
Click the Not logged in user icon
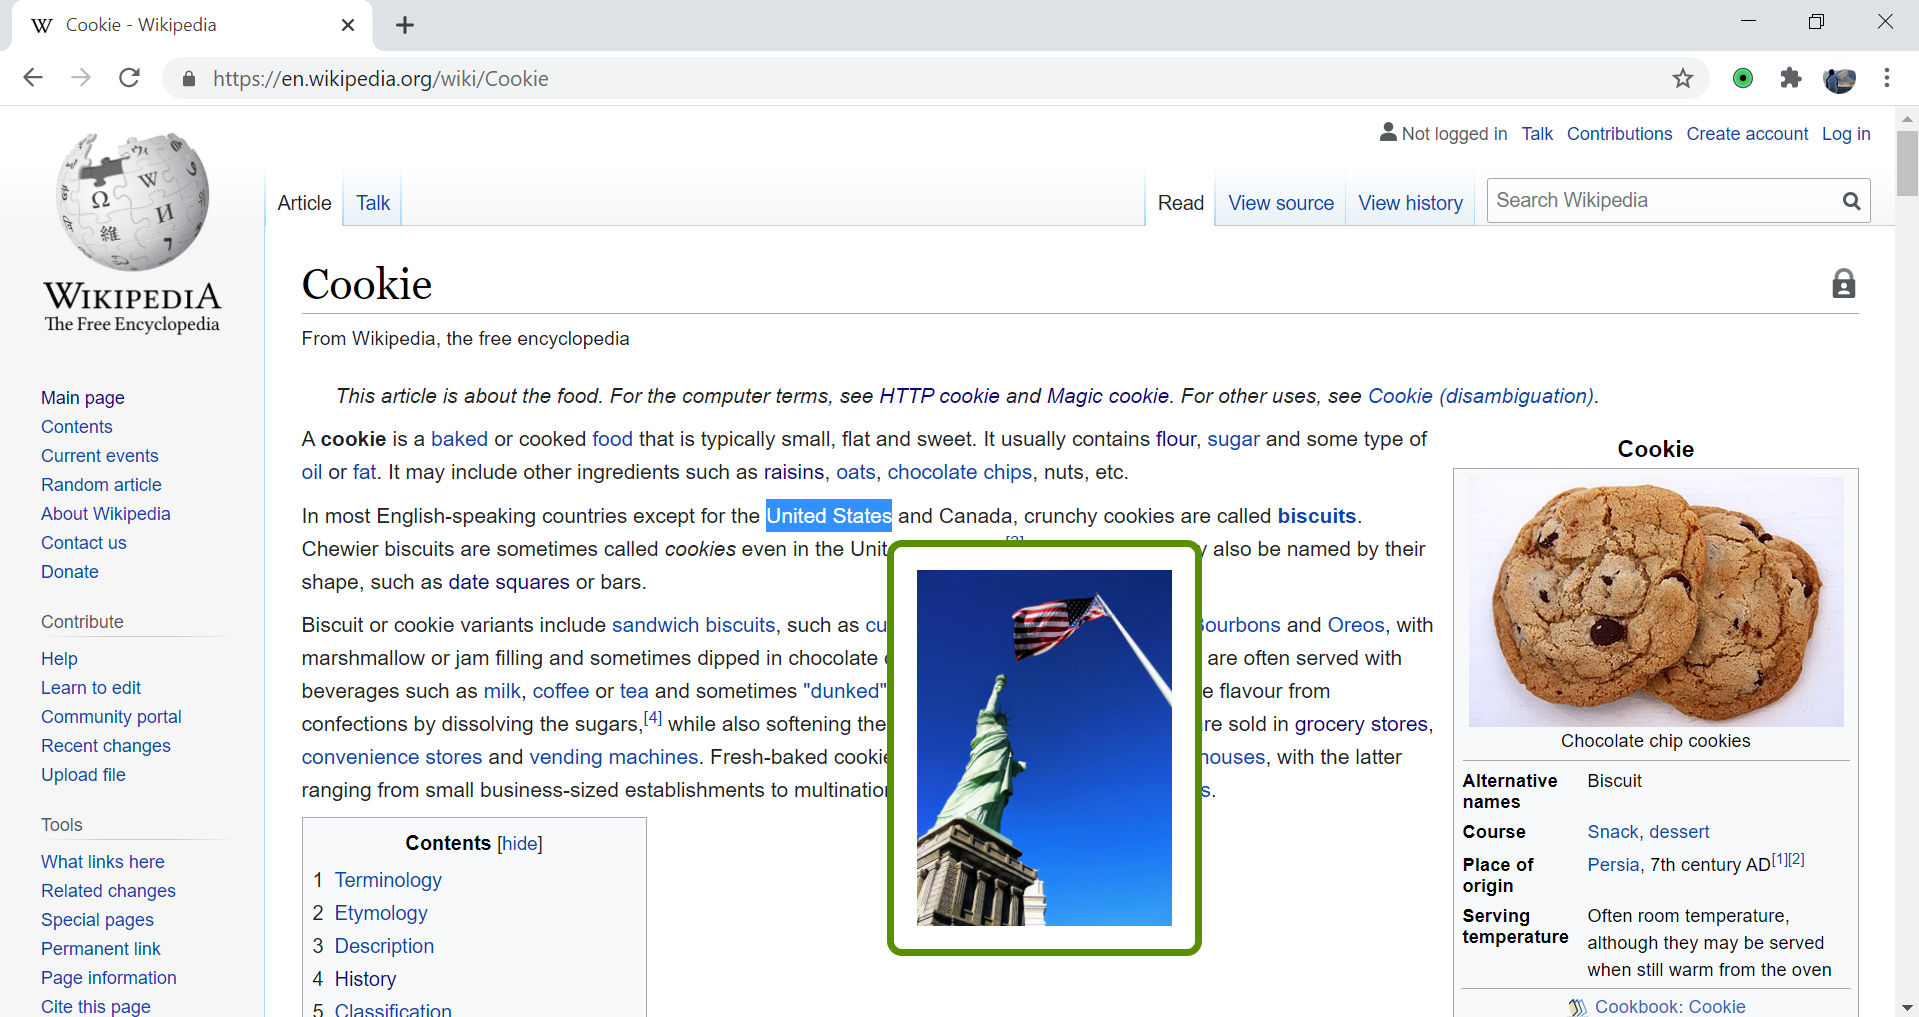click(1388, 132)
